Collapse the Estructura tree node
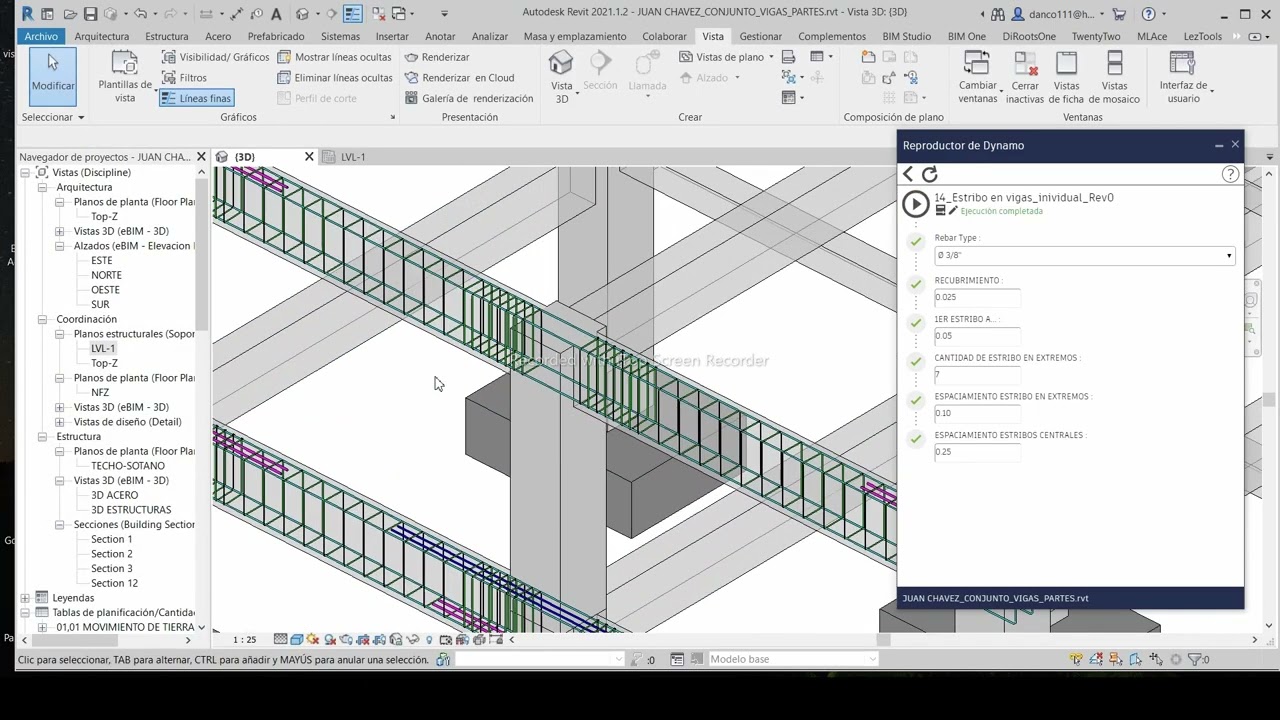The height and width of the screenshot is (720, 1280). 43,436
